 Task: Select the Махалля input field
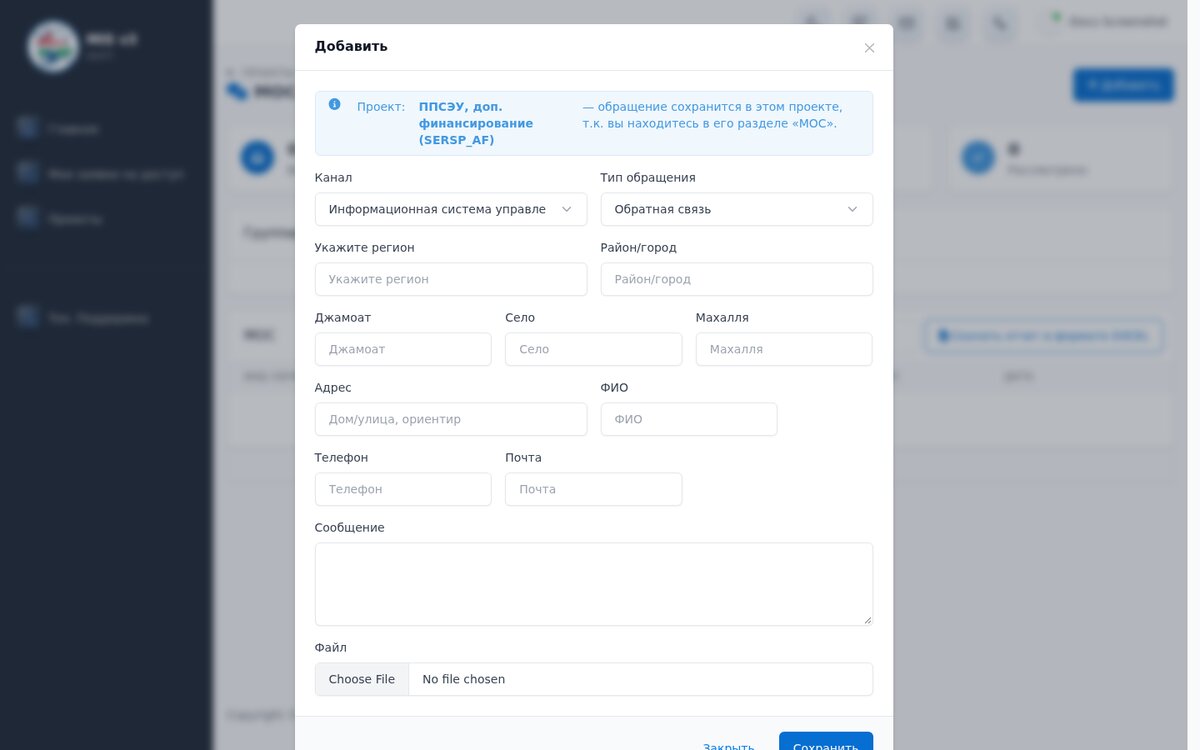coord(784,349)
